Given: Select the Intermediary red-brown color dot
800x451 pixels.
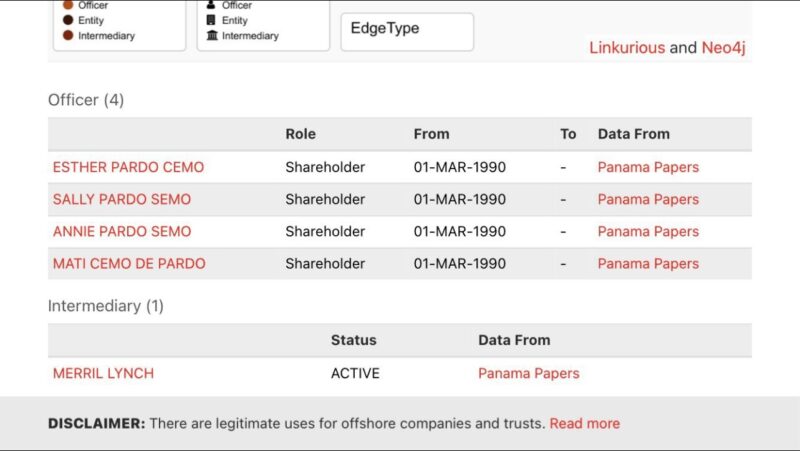Looking at the screenshot, I should click(68, 35).
